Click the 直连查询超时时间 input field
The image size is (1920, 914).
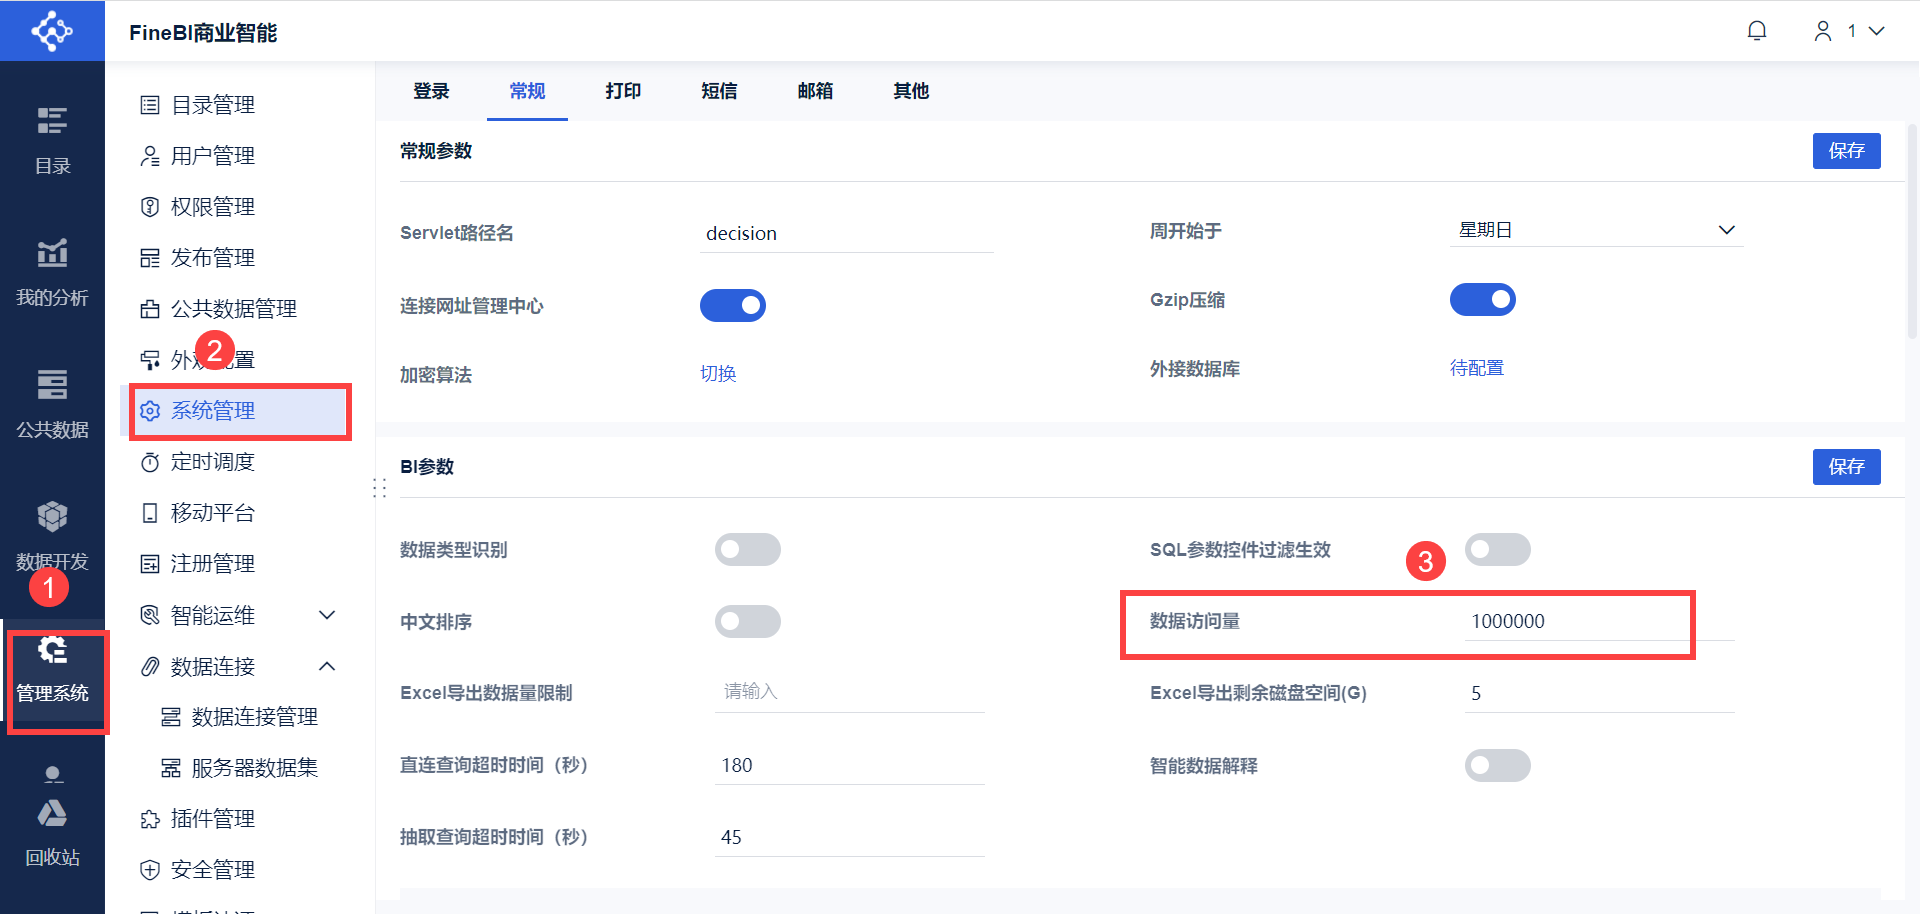point(850,765)
